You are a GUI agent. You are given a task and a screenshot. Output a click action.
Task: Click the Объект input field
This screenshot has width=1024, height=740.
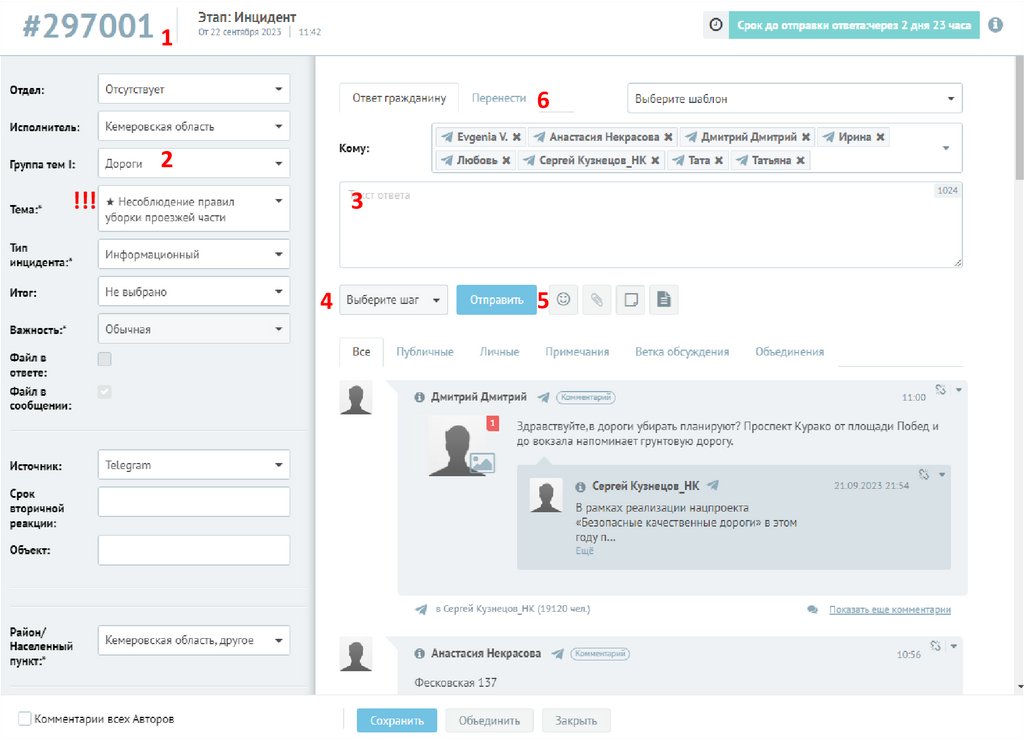point(194,550)
